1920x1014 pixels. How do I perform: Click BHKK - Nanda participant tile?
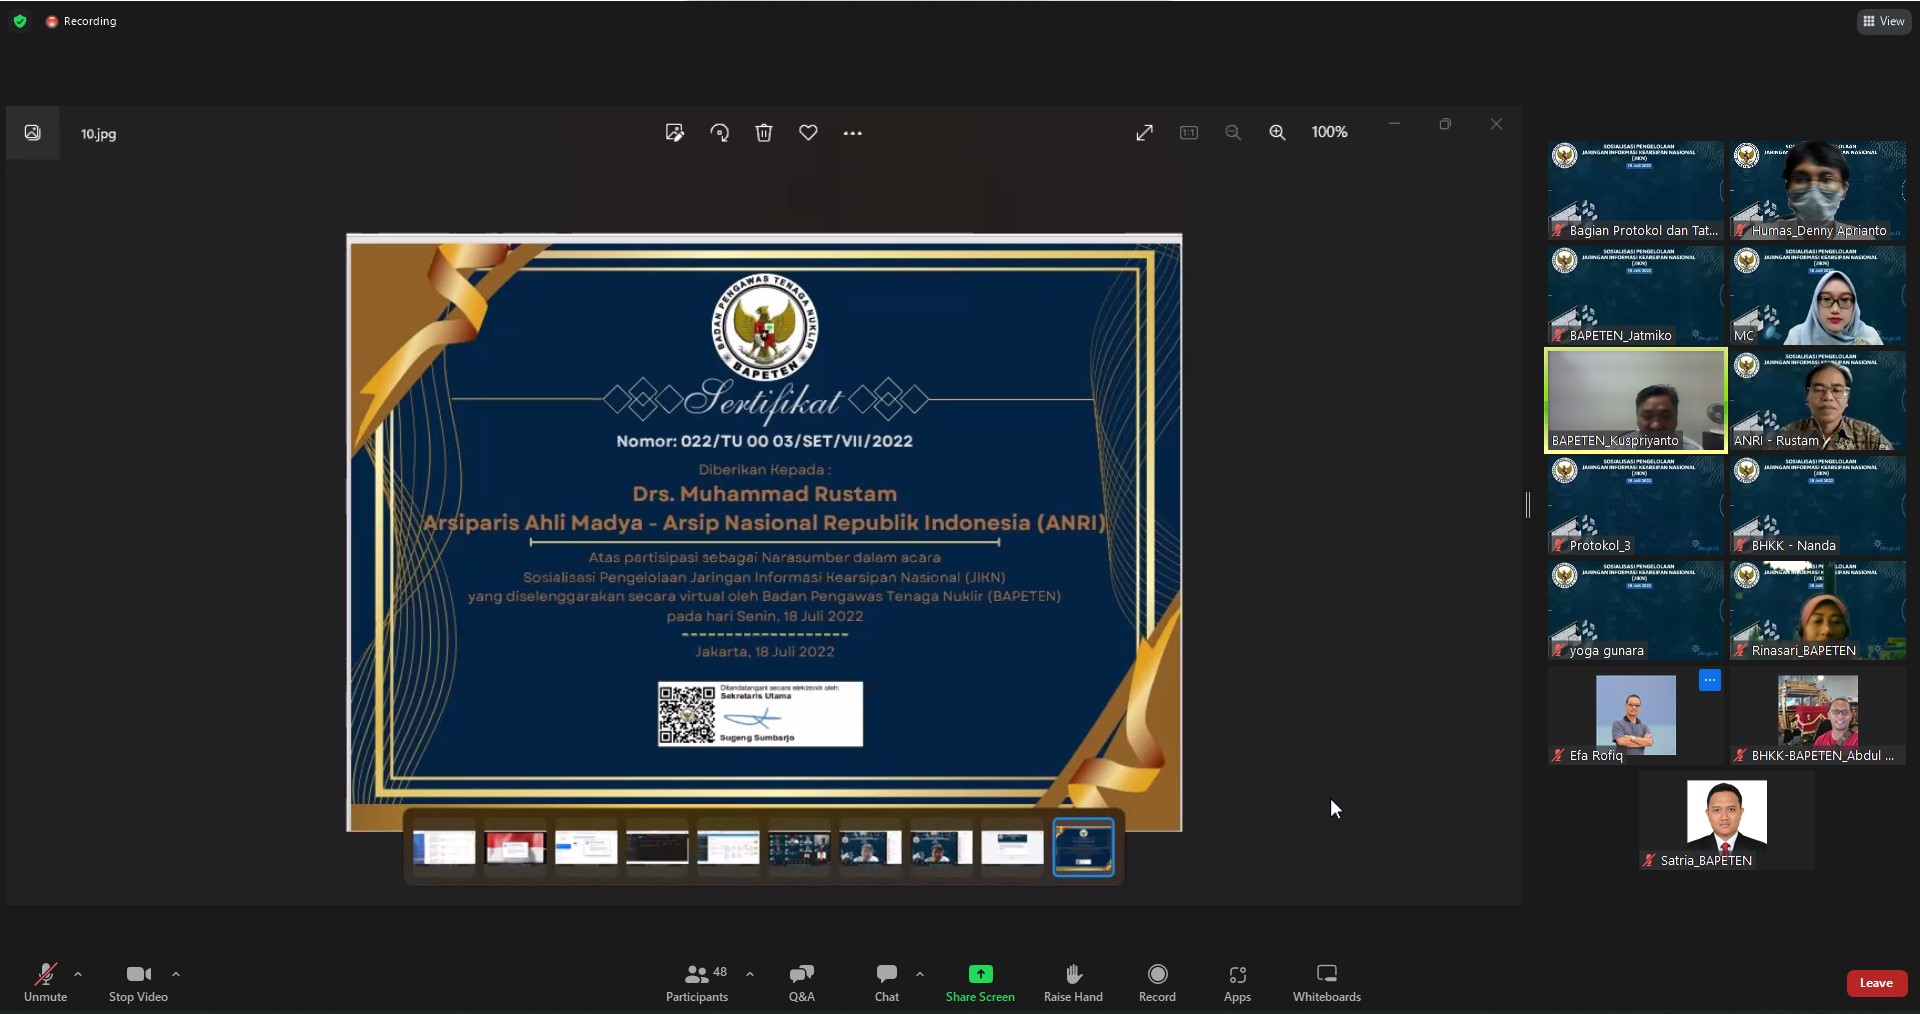[x=1818, y=505]
